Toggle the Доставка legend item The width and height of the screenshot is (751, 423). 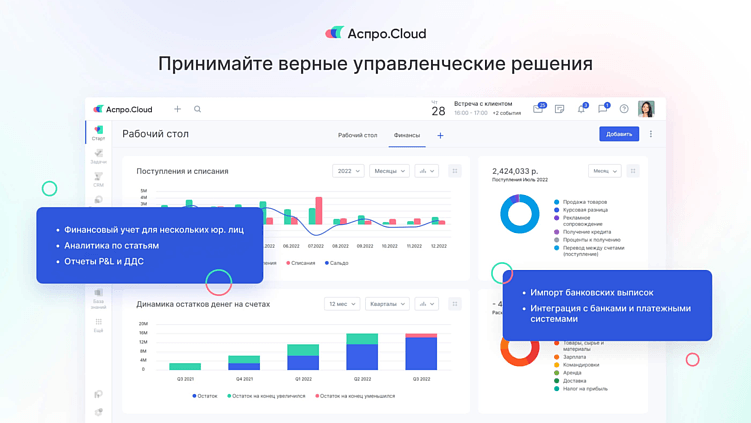pos(570,381)
